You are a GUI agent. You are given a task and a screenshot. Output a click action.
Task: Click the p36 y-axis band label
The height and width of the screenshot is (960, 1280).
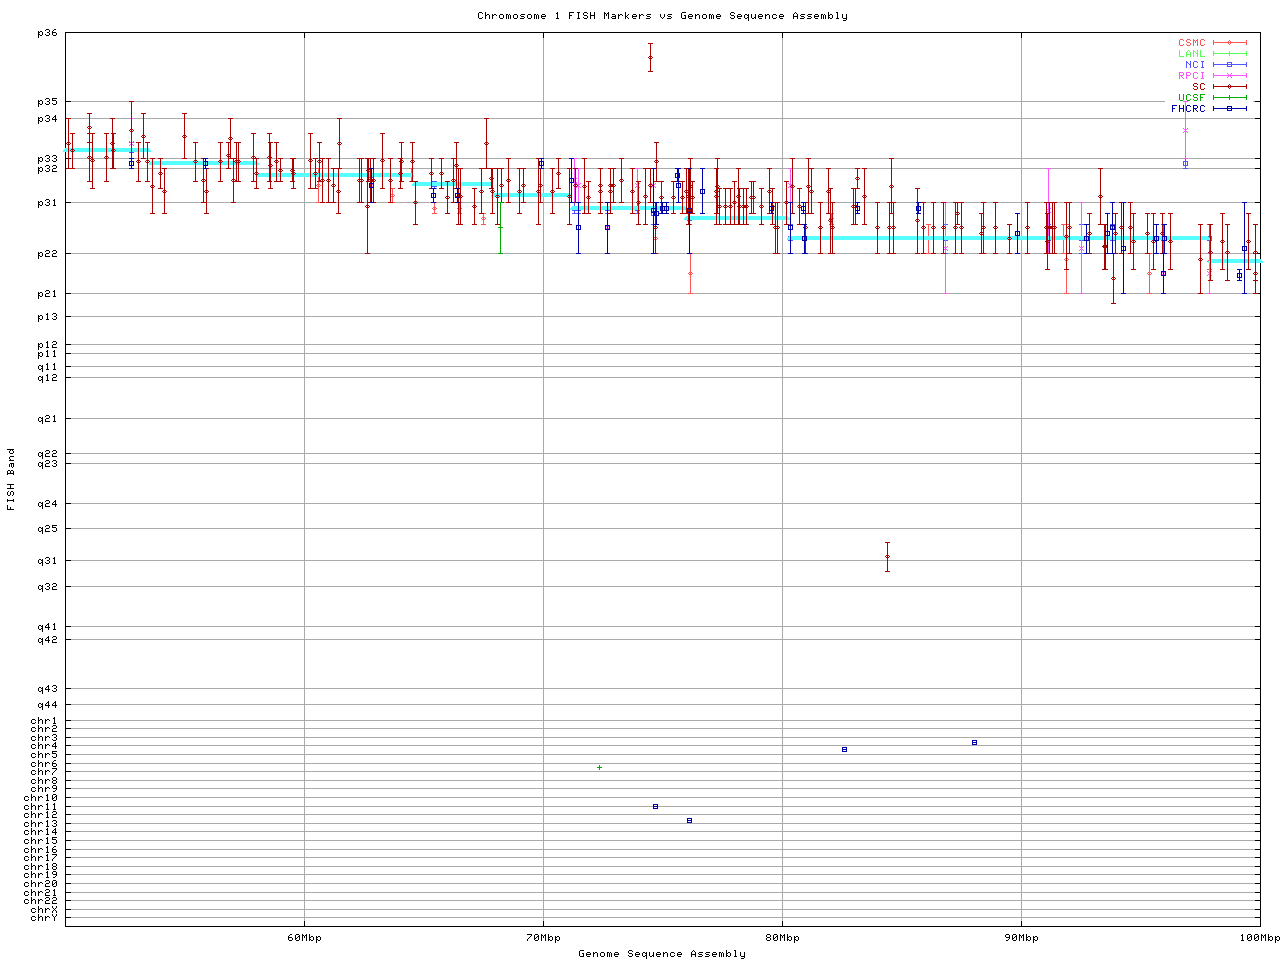tap(47, 33)
